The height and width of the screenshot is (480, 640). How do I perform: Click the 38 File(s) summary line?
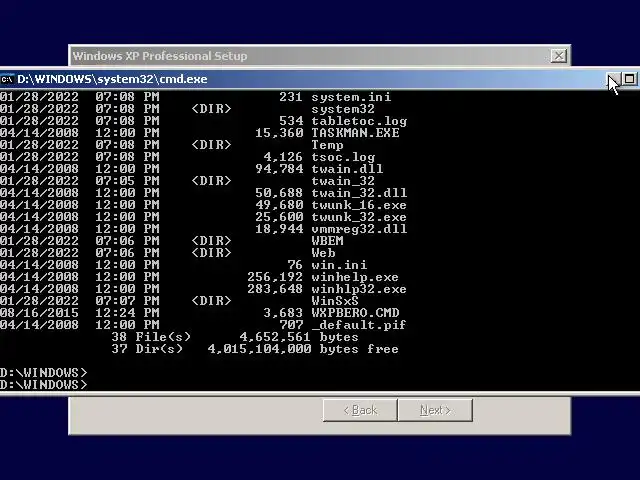click(235, 337)
